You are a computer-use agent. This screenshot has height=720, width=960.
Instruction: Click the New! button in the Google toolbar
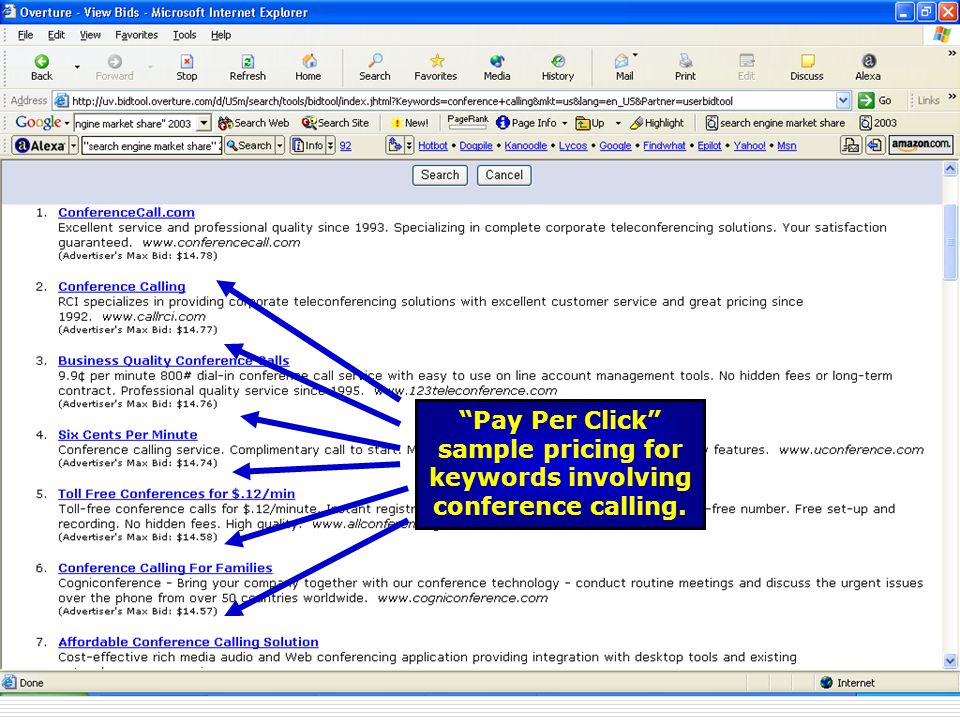point(410,123)
